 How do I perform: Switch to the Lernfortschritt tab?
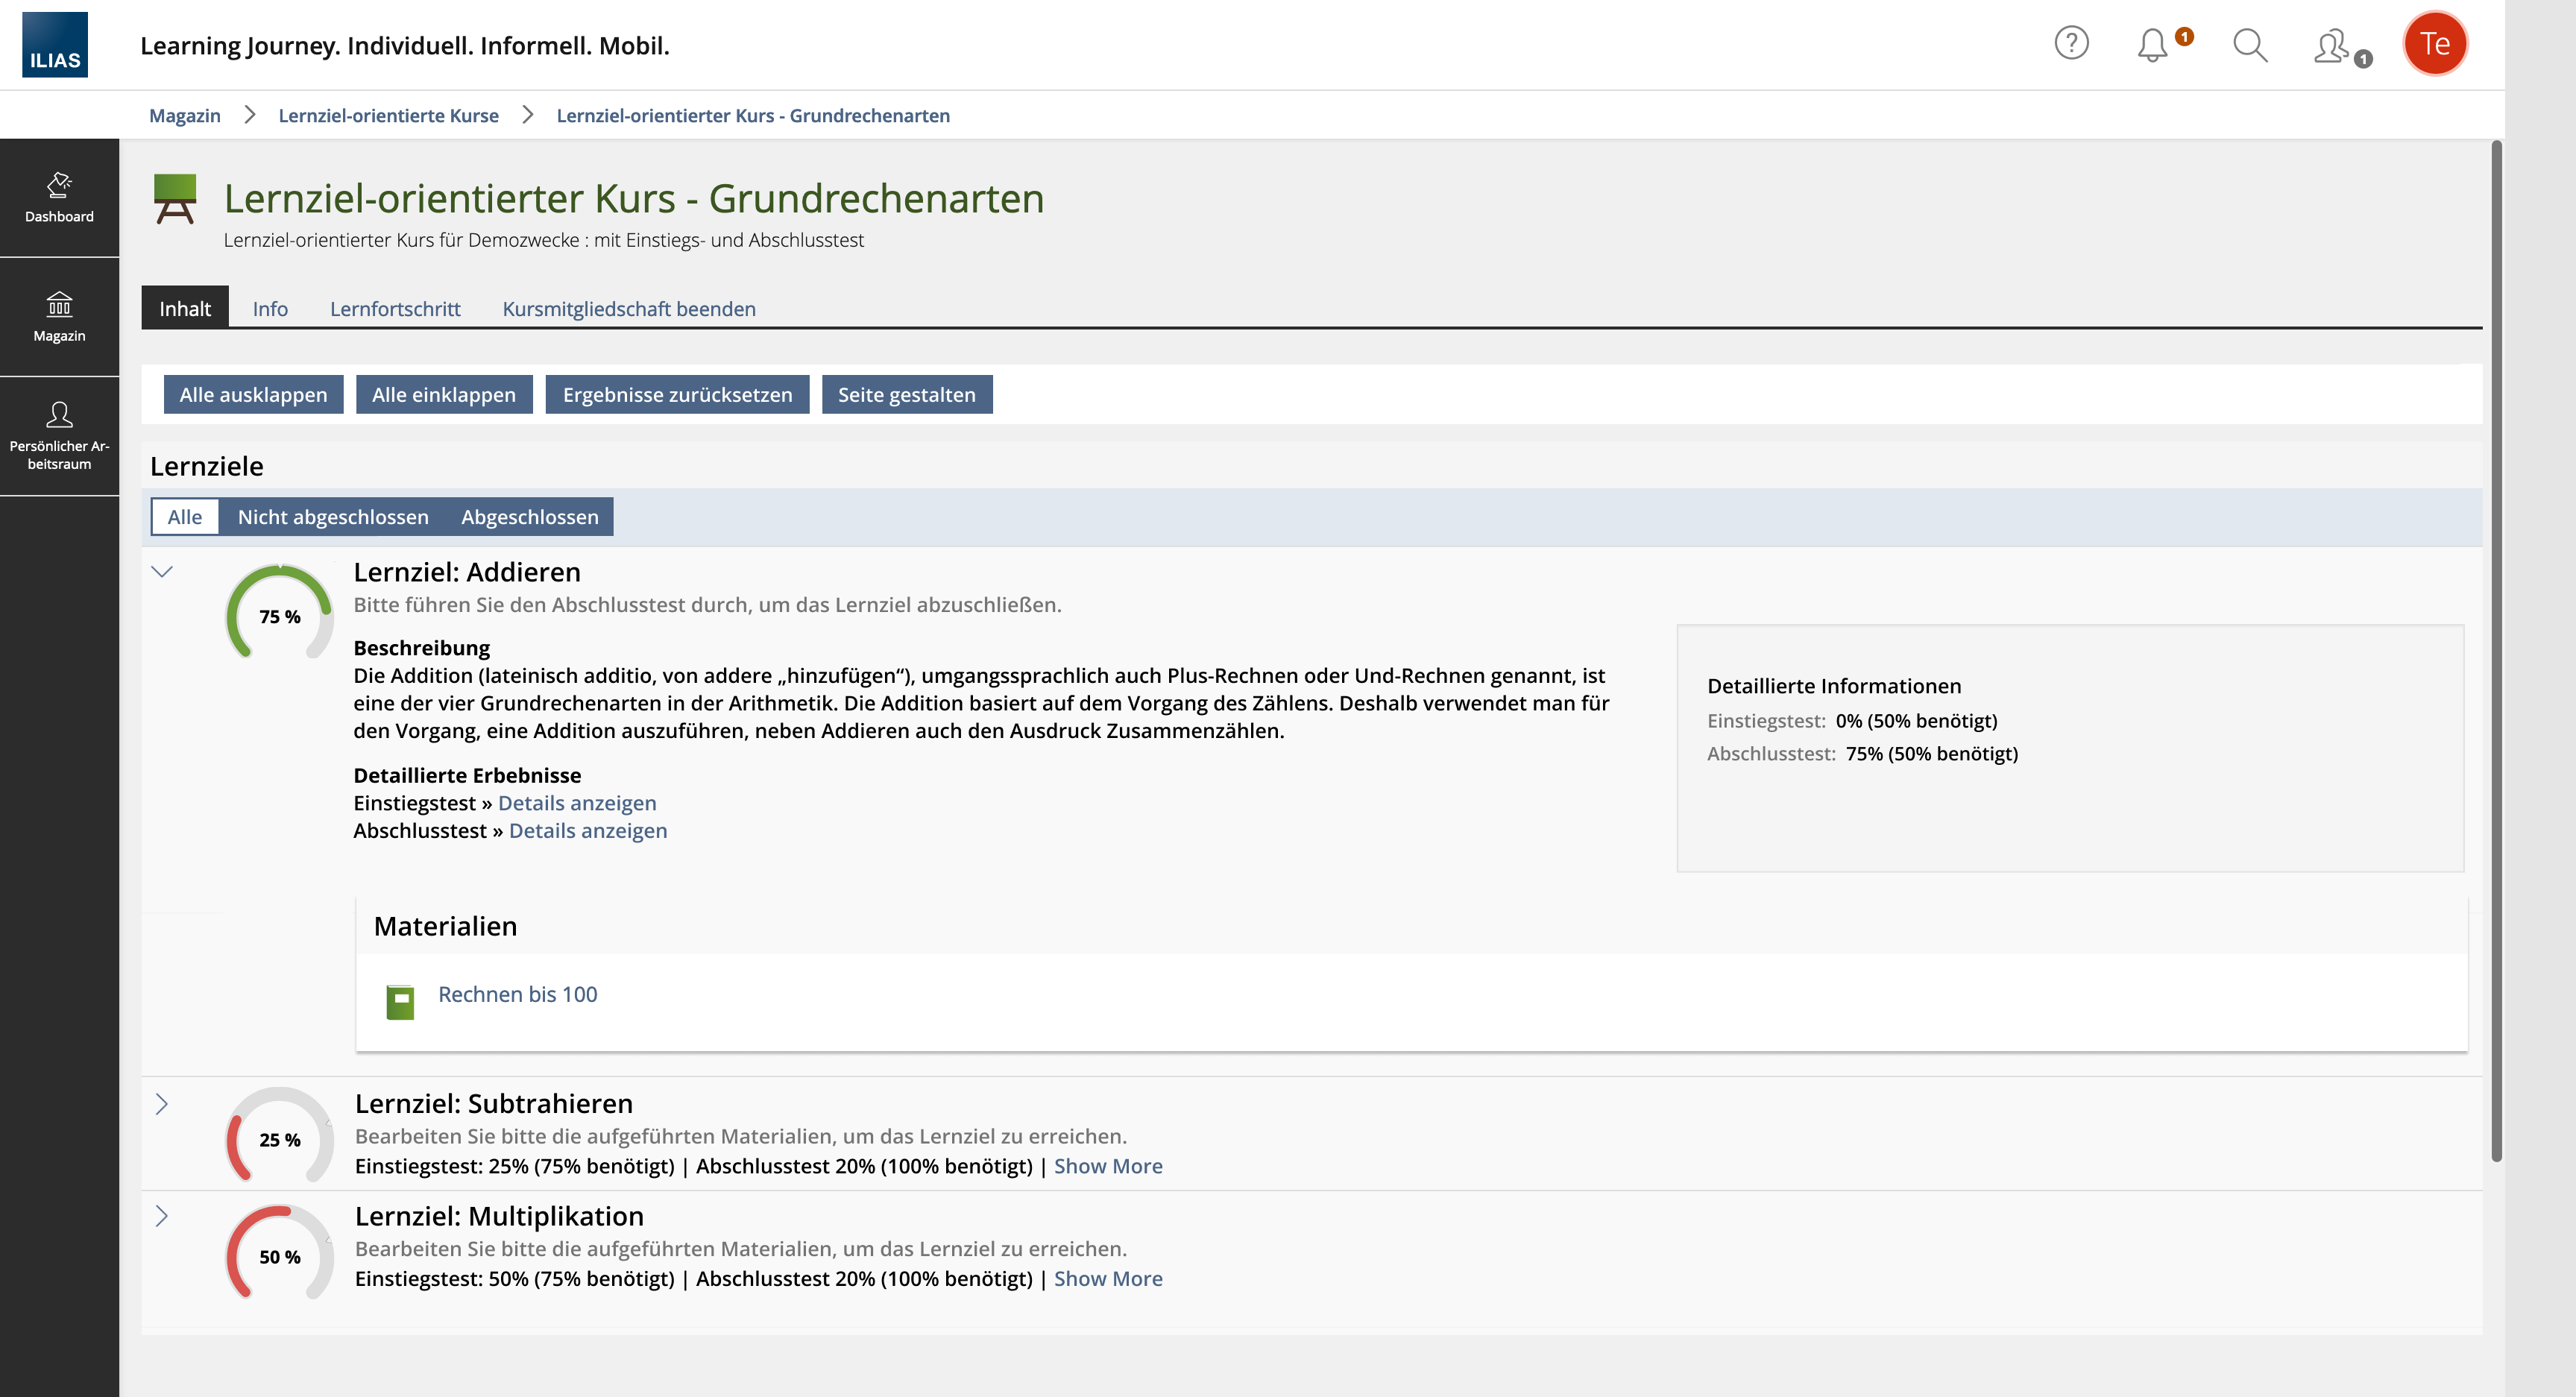[x=395, y=309]
